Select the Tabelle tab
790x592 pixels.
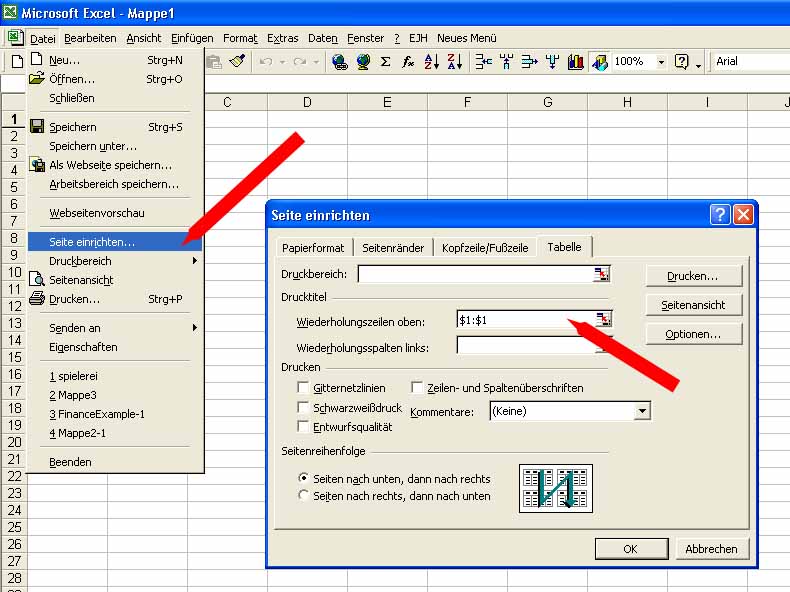click(x=564, y=247)
